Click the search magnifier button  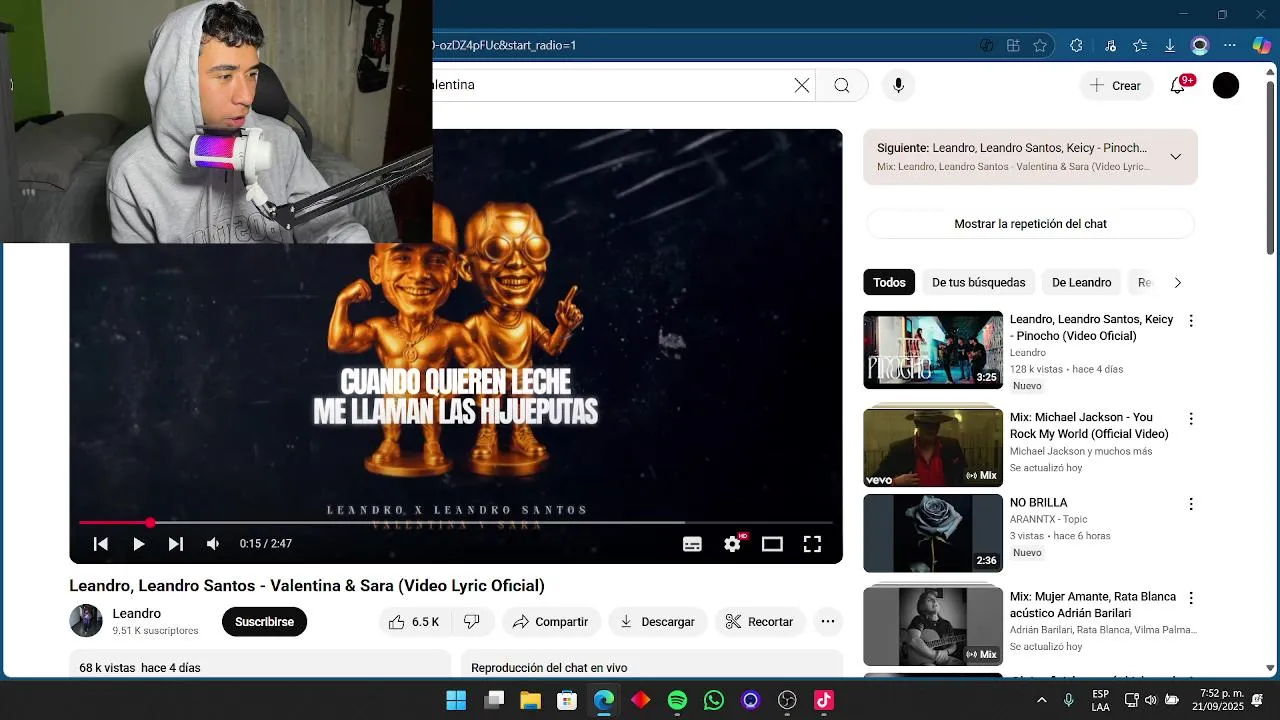(x=842, y=85)
